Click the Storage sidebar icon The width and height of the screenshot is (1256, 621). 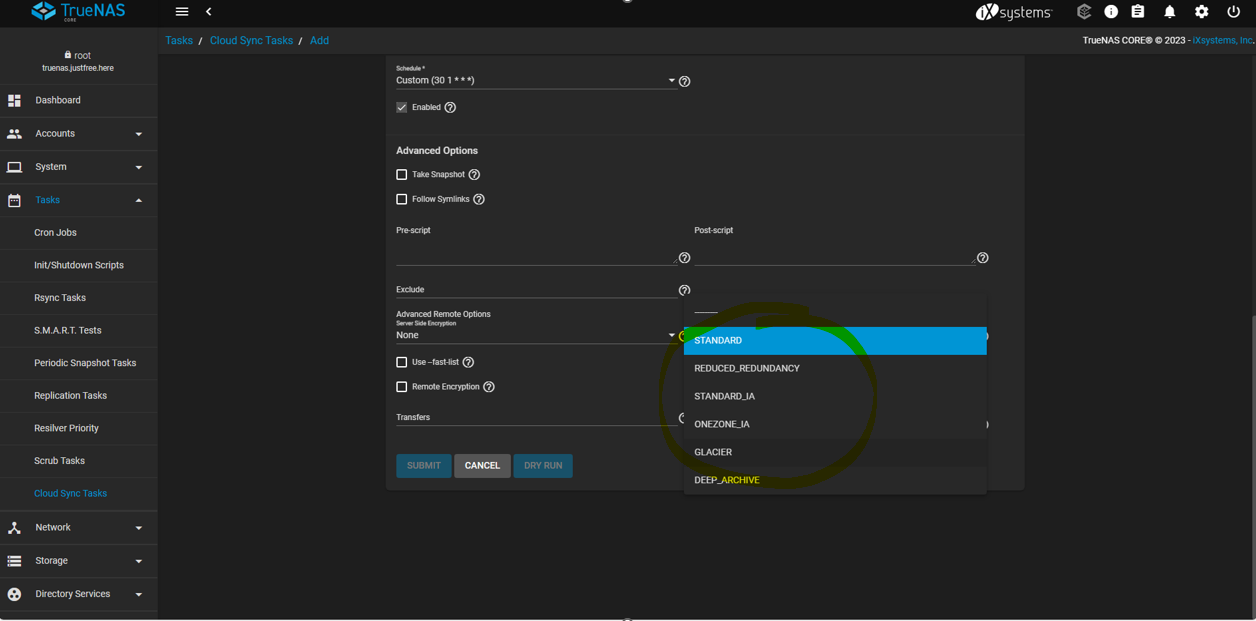click(x=14, y=561)
